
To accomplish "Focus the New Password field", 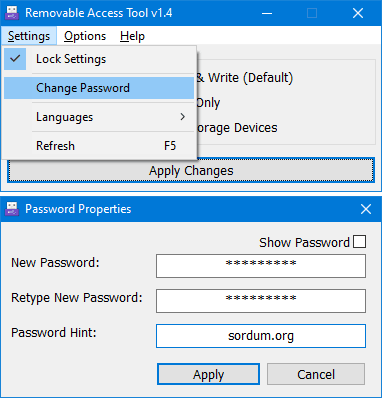I will coord(261,266).
